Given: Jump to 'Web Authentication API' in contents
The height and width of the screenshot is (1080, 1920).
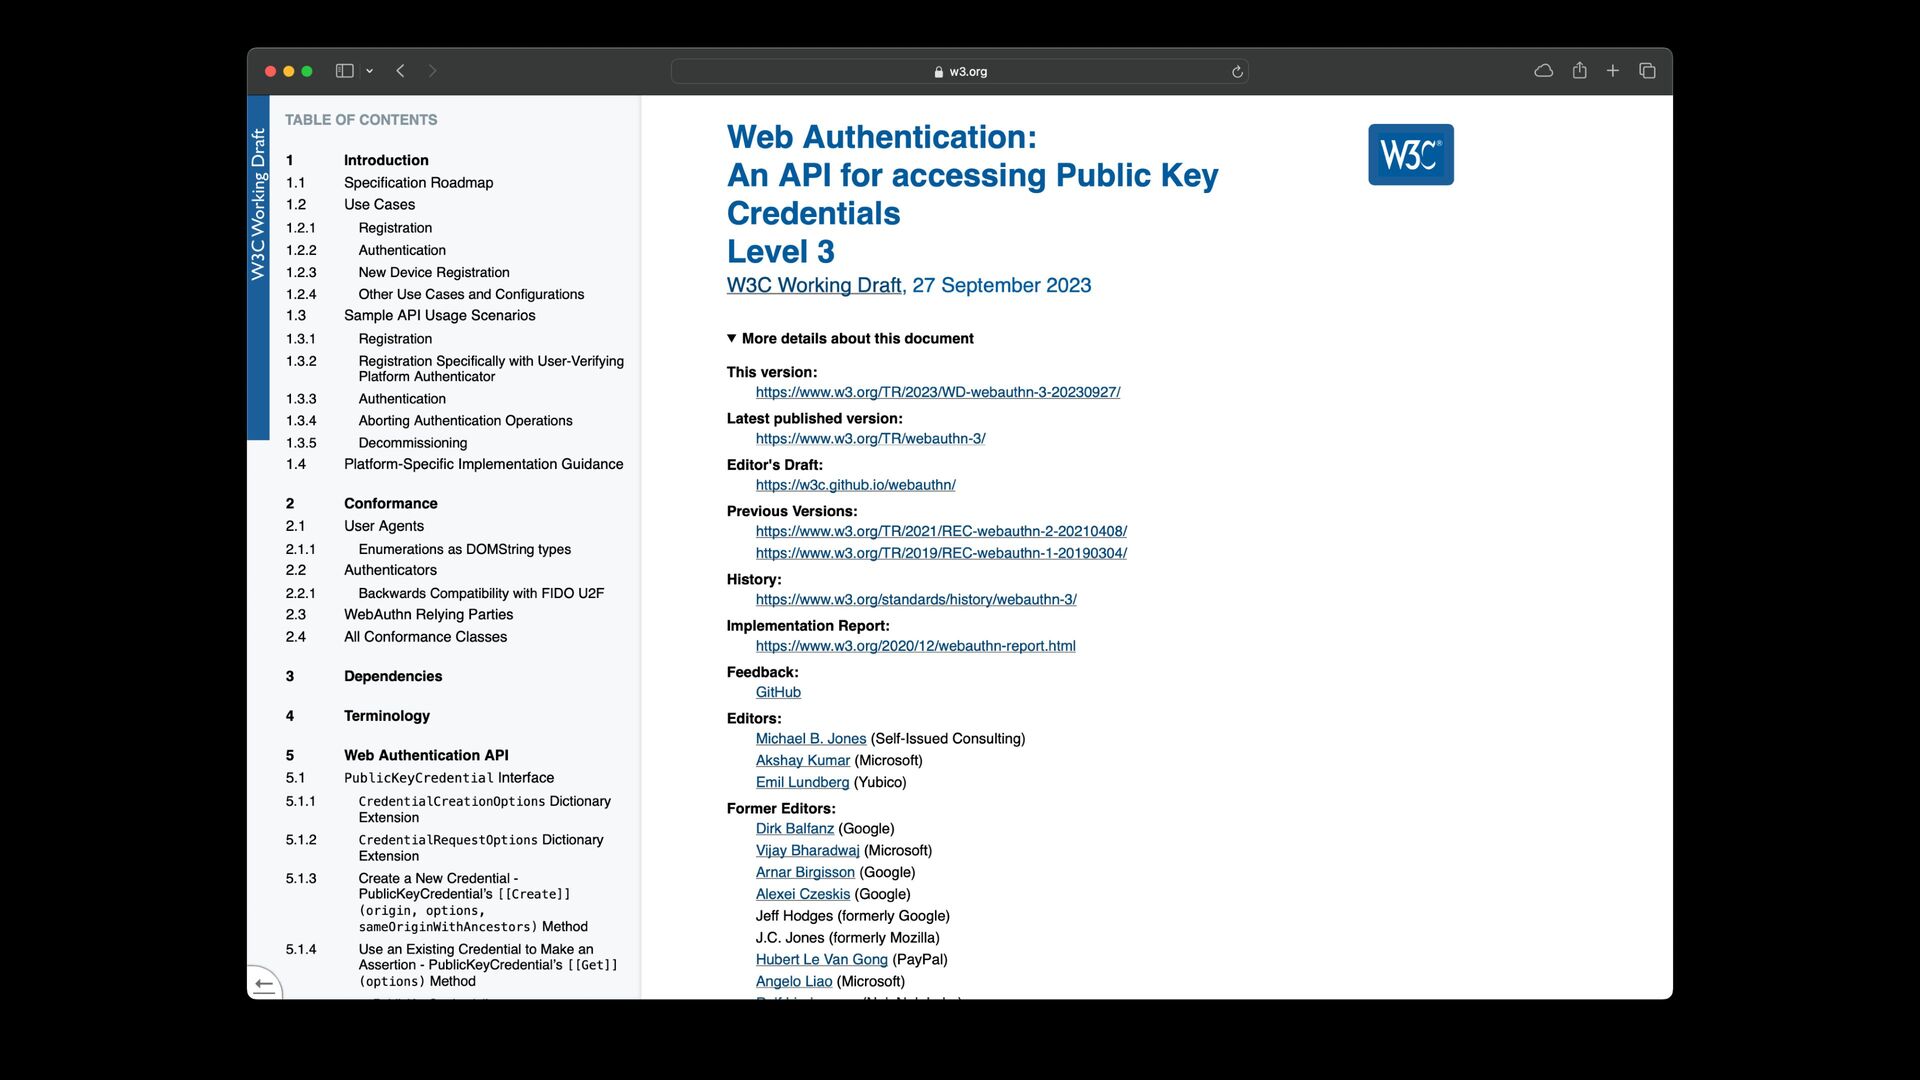Looking at the screenshot, I should point(426,755).
